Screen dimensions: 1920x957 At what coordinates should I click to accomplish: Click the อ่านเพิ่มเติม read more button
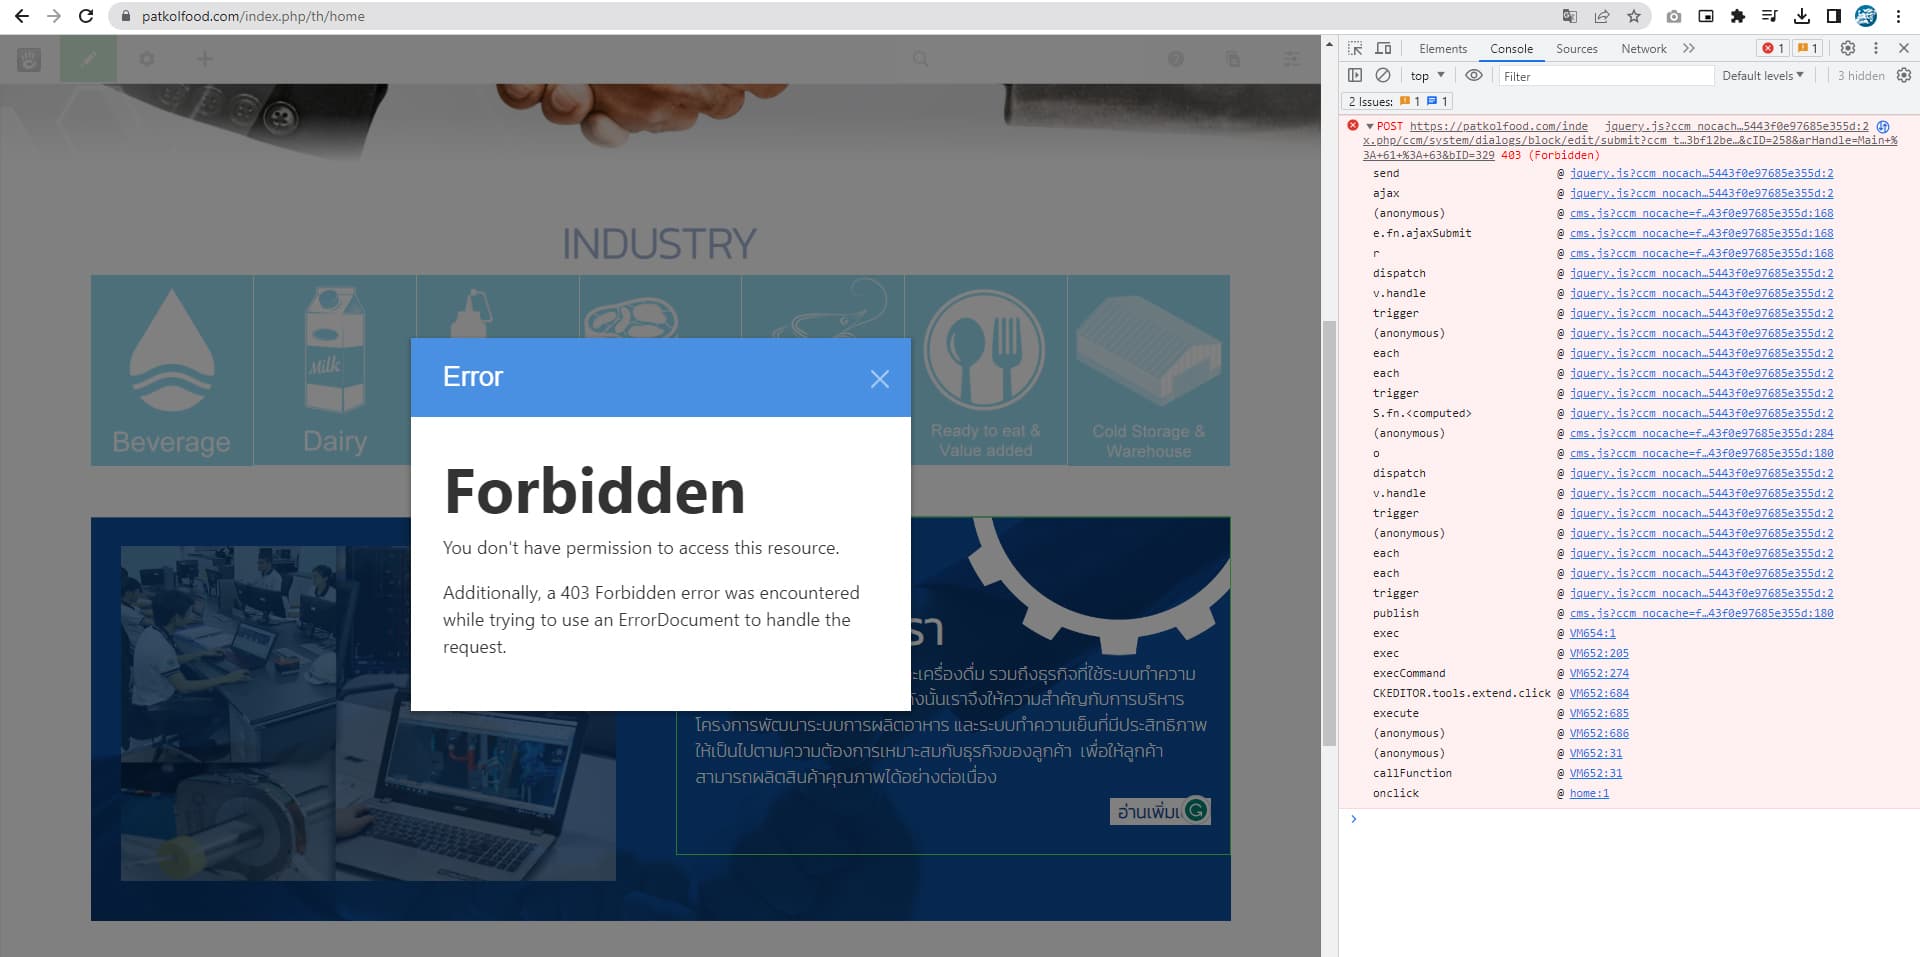(1160, 811)
